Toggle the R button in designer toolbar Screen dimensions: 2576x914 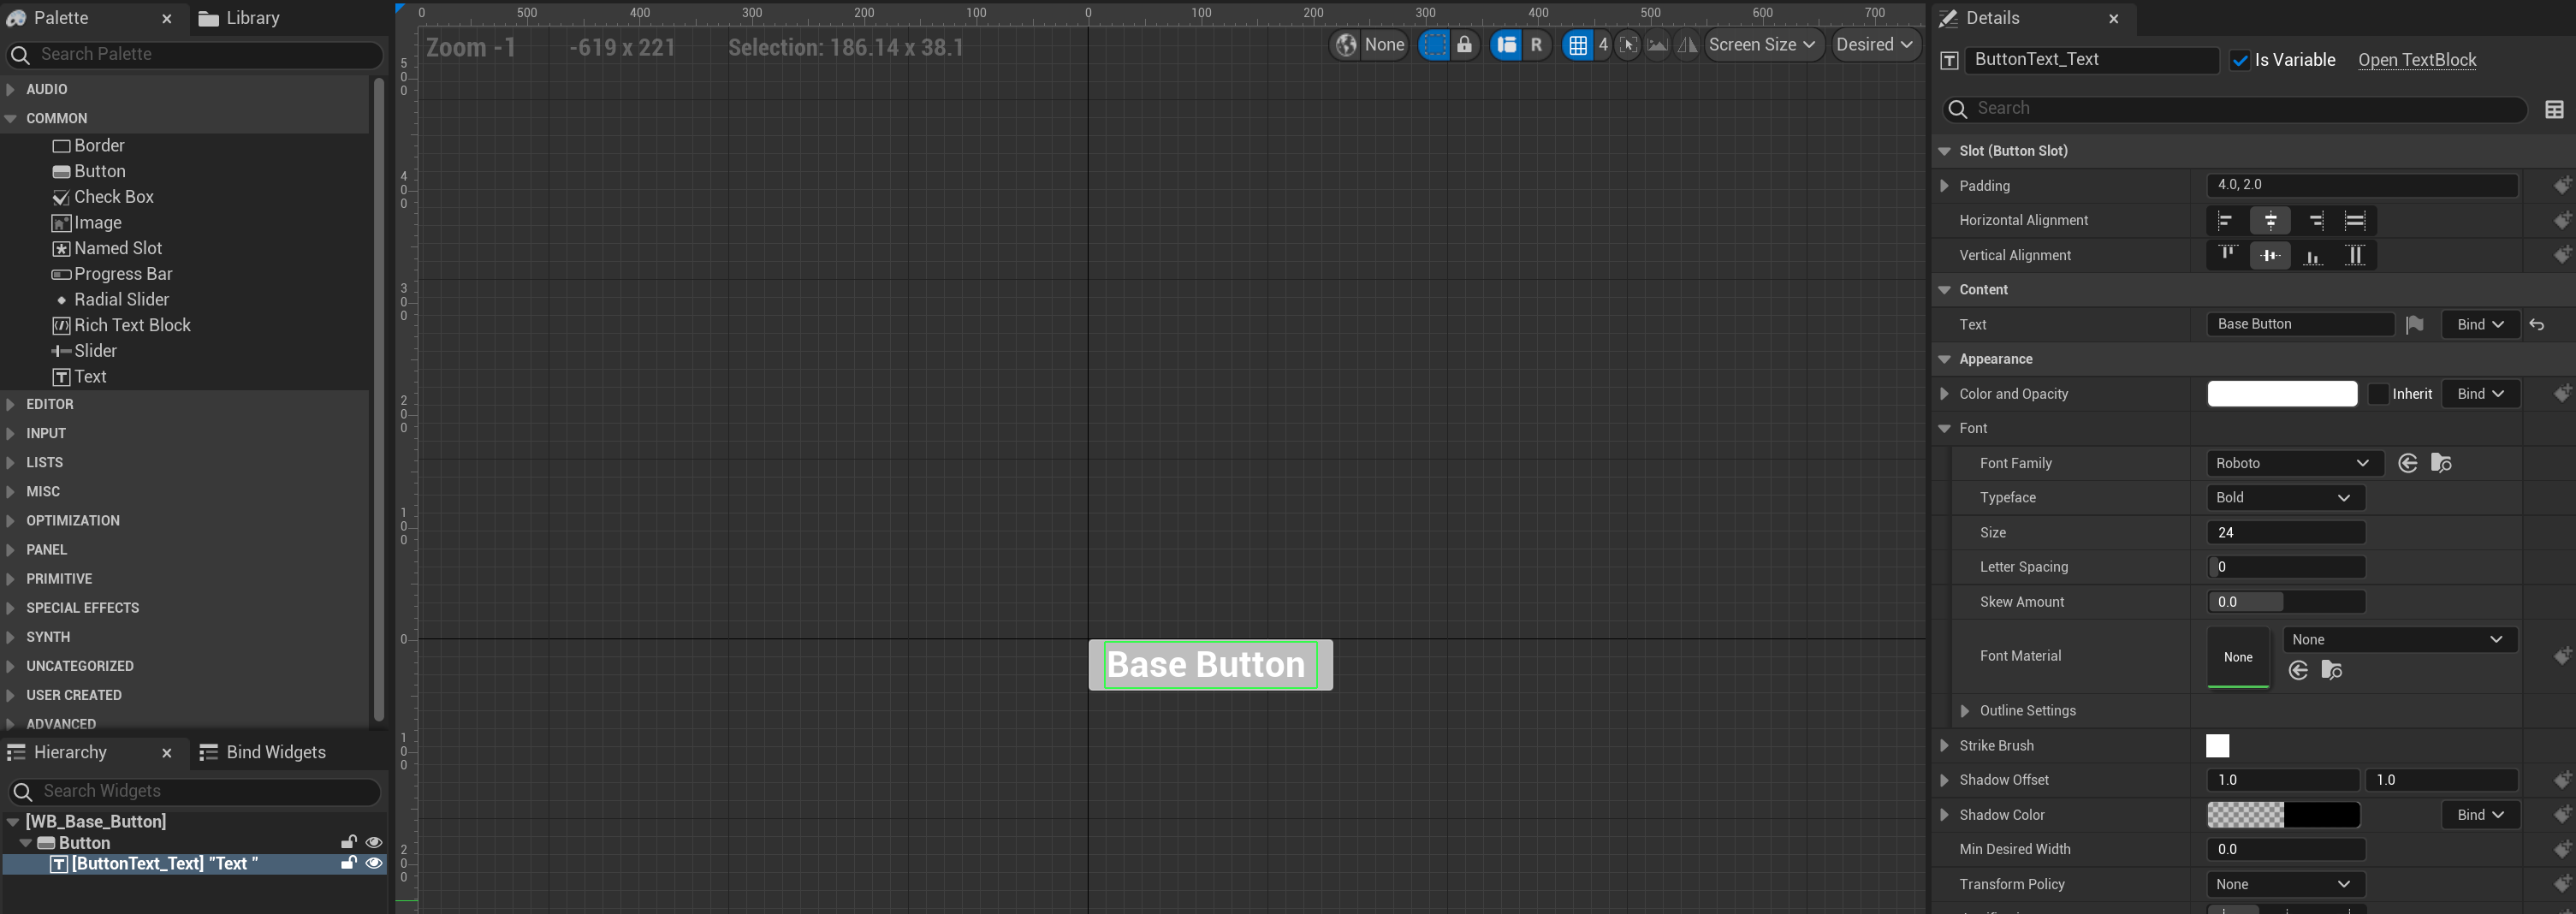point(1536,45)
